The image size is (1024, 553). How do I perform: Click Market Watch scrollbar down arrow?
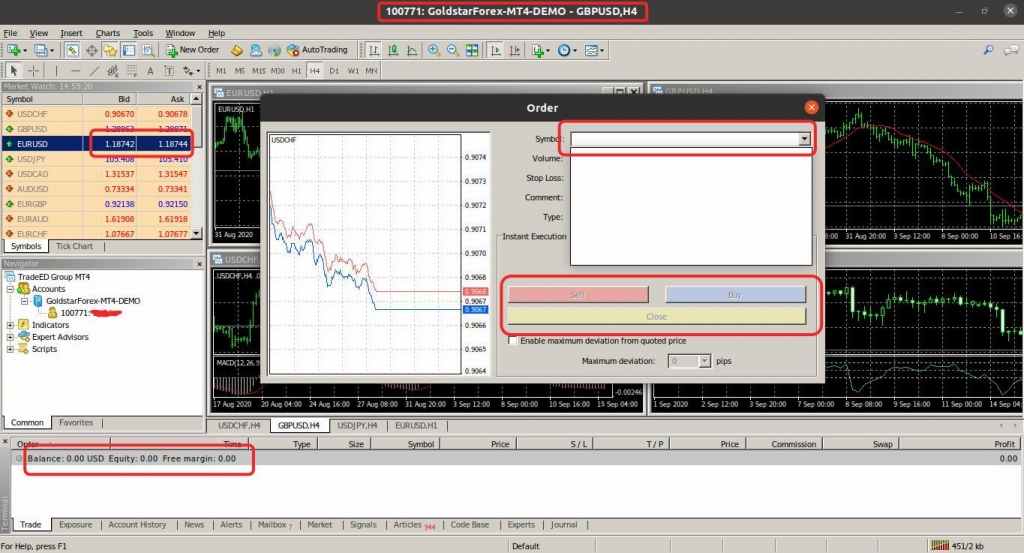tap(197, 233)
